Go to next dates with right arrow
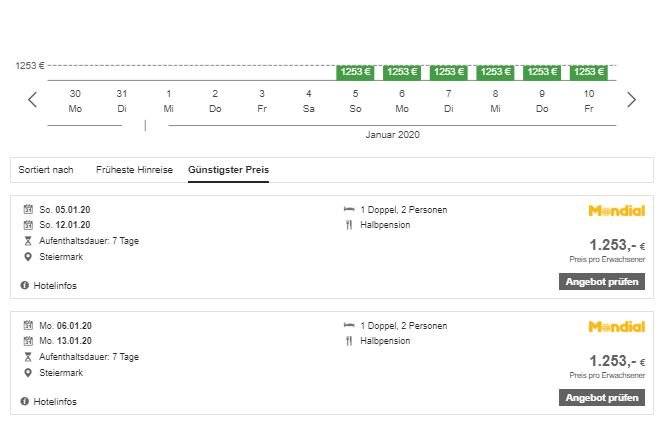This screenshot has height=422, width=665. [x=631, y=100]
